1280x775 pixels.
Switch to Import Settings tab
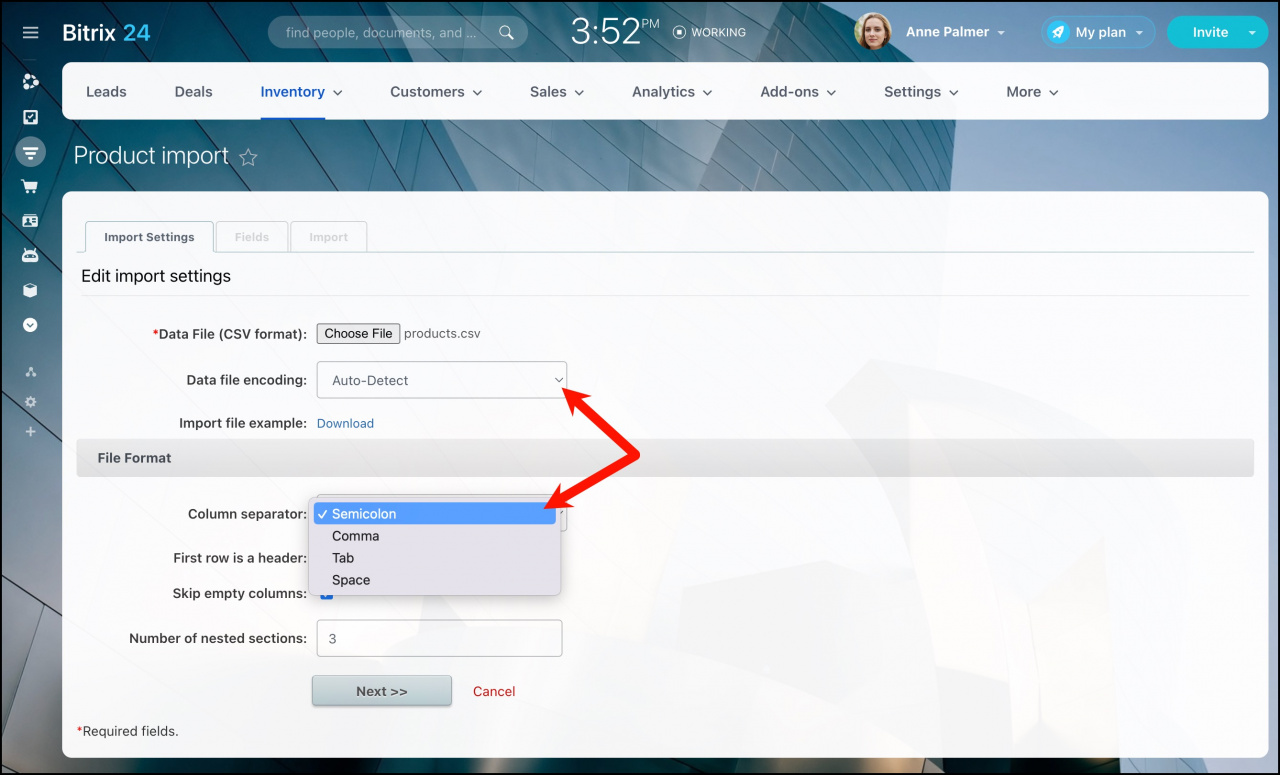[149, 237]
